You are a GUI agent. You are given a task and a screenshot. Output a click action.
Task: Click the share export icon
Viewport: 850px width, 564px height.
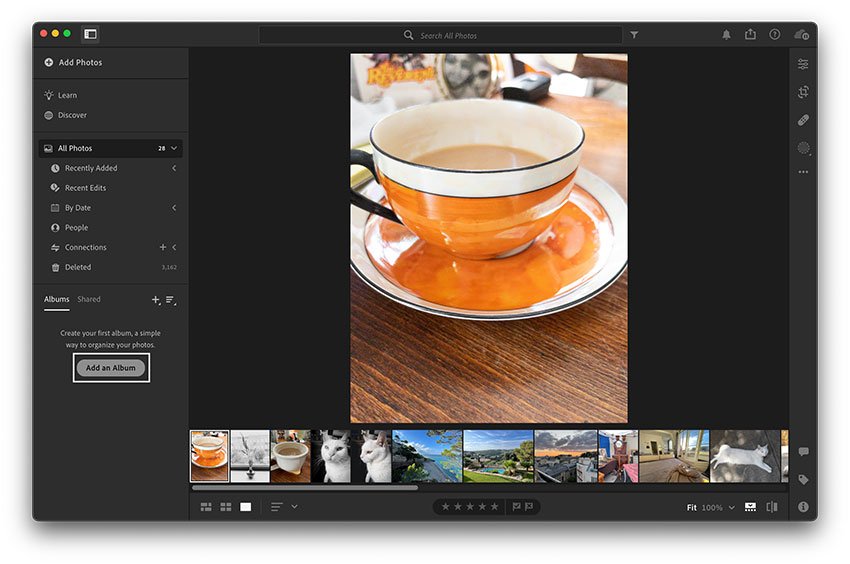coord(750,35)
